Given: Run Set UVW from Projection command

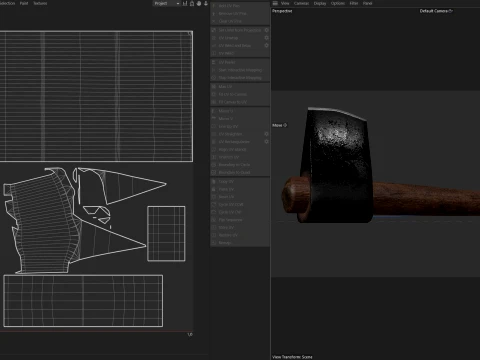Looking at the screenshot, I should 240,30.
